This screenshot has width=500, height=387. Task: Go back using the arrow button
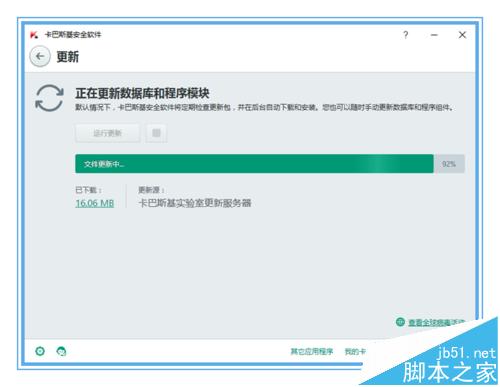pyautogui.click(x=40, y=56)
